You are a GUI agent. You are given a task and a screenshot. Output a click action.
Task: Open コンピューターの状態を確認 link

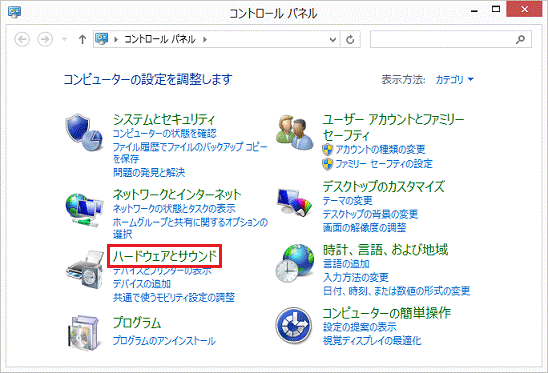pyautogui.click(x=165, y=134)
